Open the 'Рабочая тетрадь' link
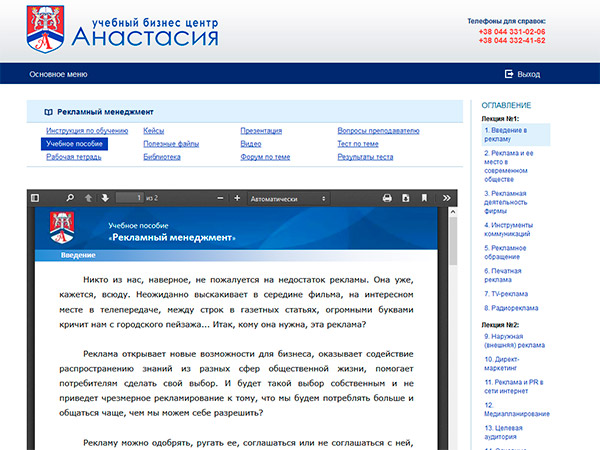The width and height of the screenshot is (600, 450). [x=74, y=157]
